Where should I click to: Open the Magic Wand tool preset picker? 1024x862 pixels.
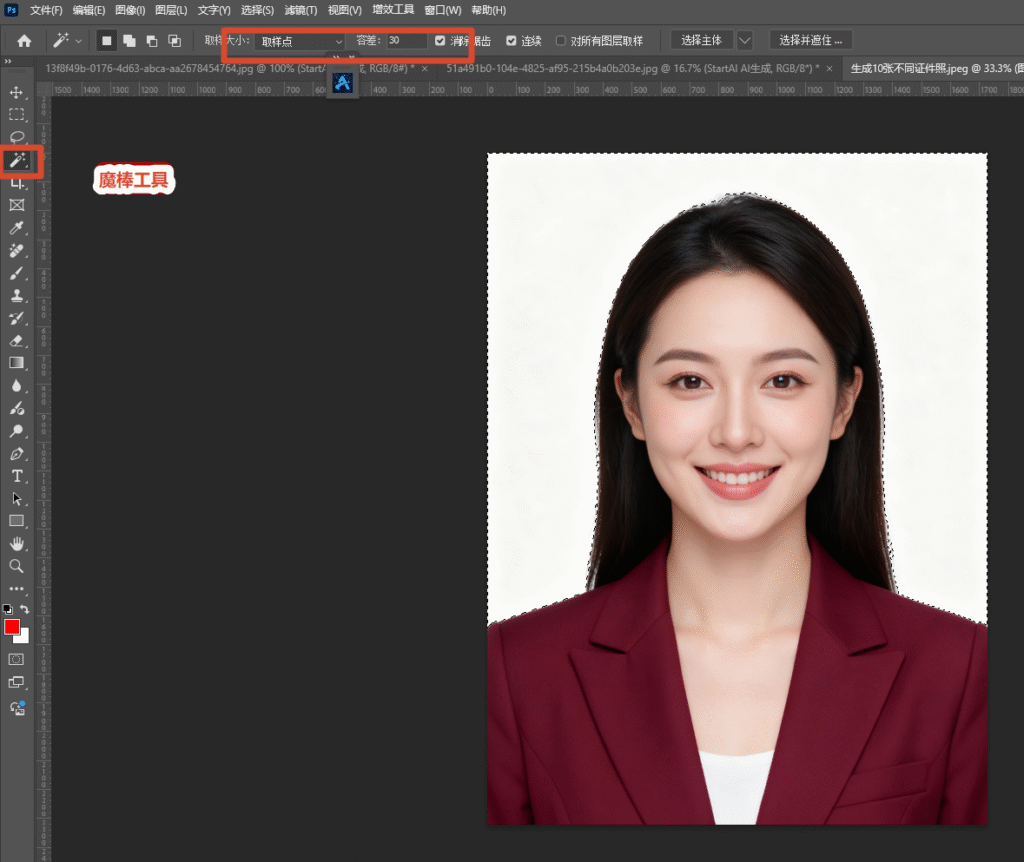click(x=67, y=41)
